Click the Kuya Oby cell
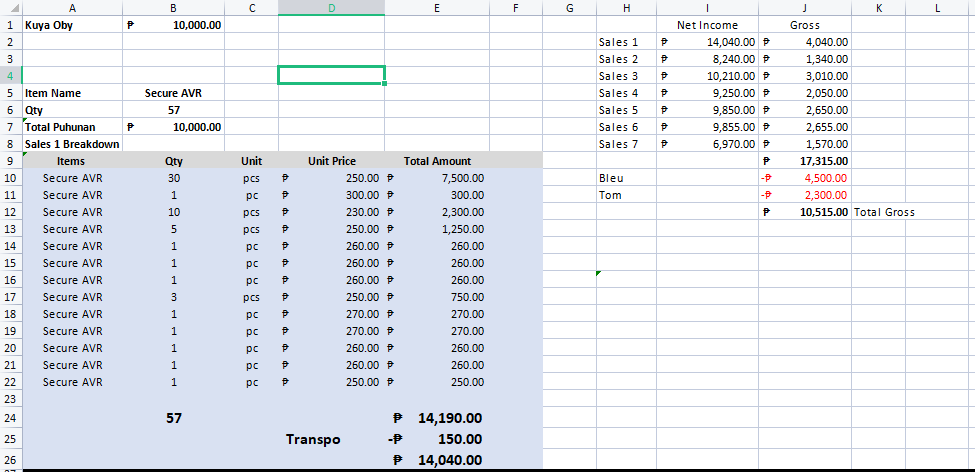The width and height of the screenshot is (975, 472). [73, 25]
